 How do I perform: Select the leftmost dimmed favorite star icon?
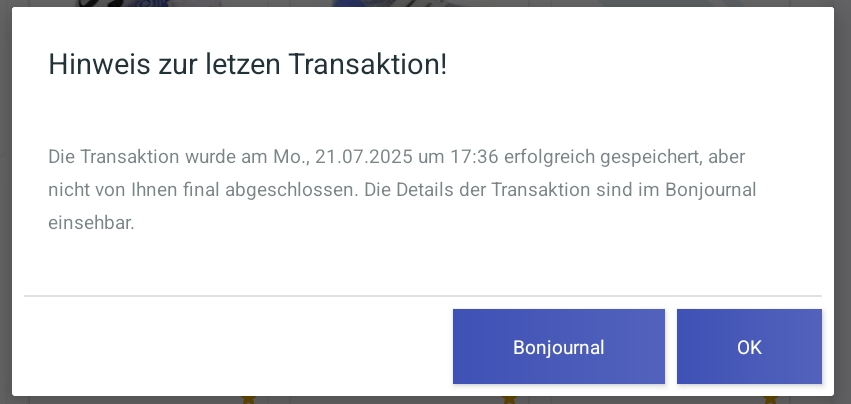(x=248, y=400)
